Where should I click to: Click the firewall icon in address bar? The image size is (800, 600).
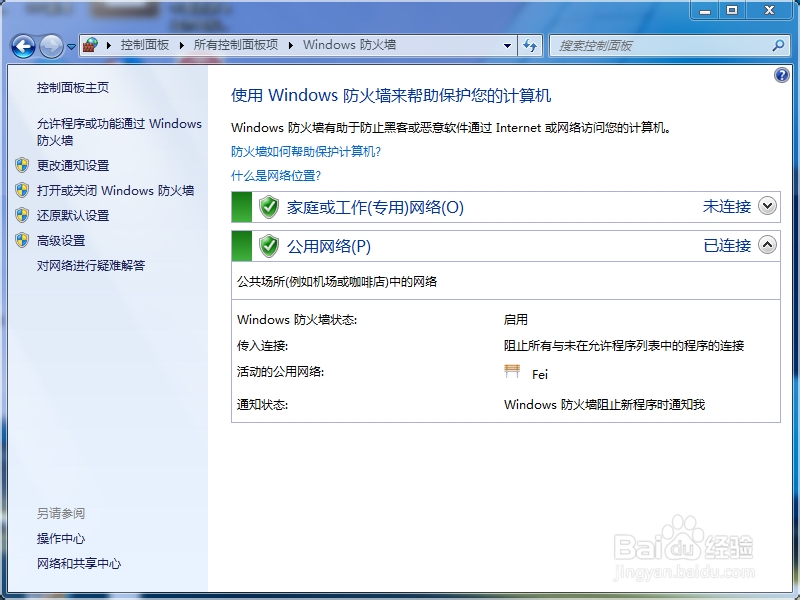click(90, 45)
